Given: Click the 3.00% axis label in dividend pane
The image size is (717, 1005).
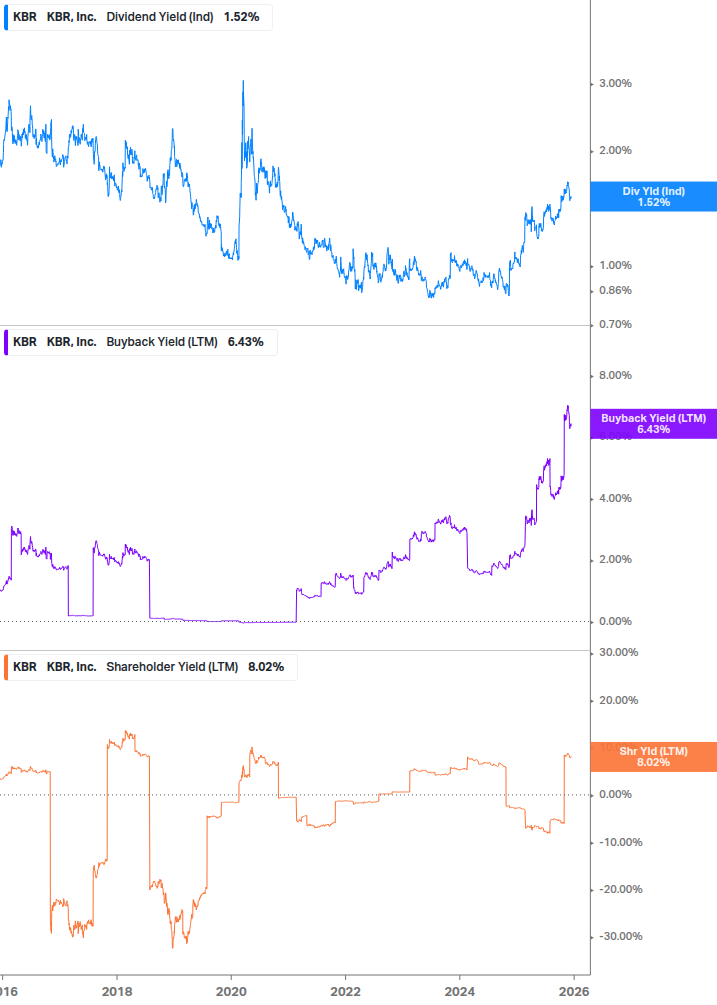Looking at the screenshot, I should point(615,83).
